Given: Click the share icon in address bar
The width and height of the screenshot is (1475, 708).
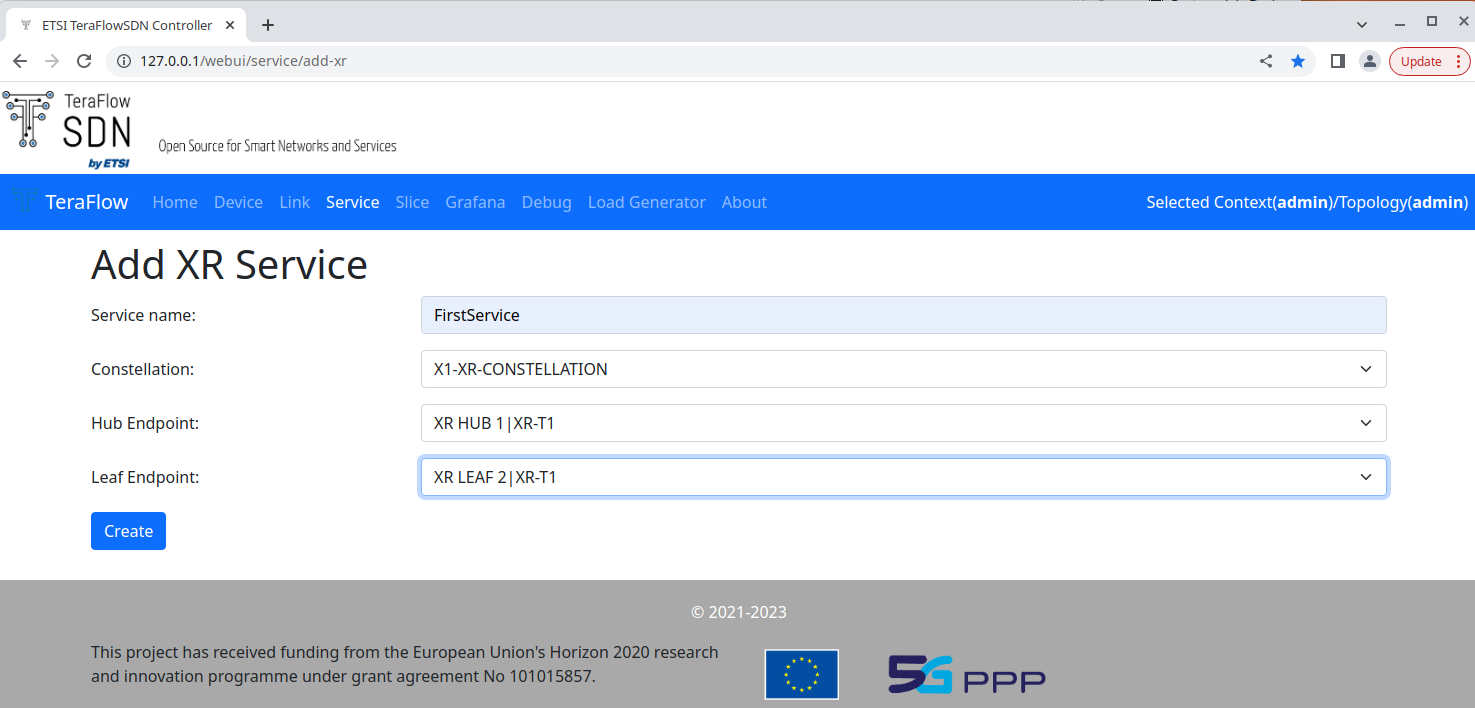Looking at the screenshot, I should click(x=1266, y=61).
